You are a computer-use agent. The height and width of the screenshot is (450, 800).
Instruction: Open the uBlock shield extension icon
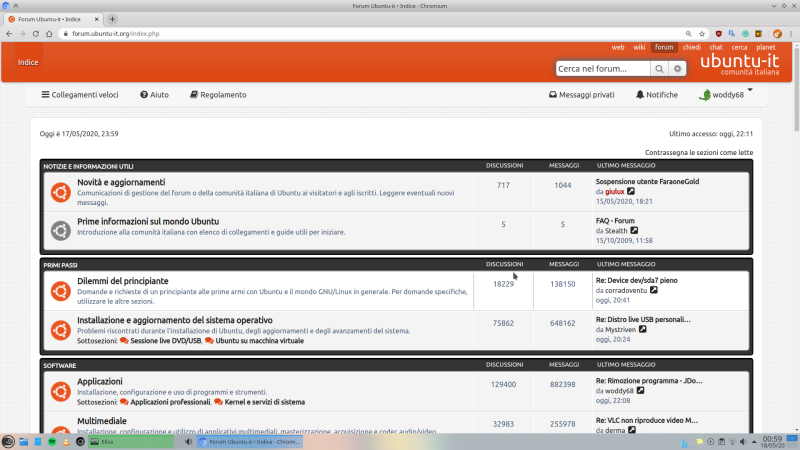point(718,34)
